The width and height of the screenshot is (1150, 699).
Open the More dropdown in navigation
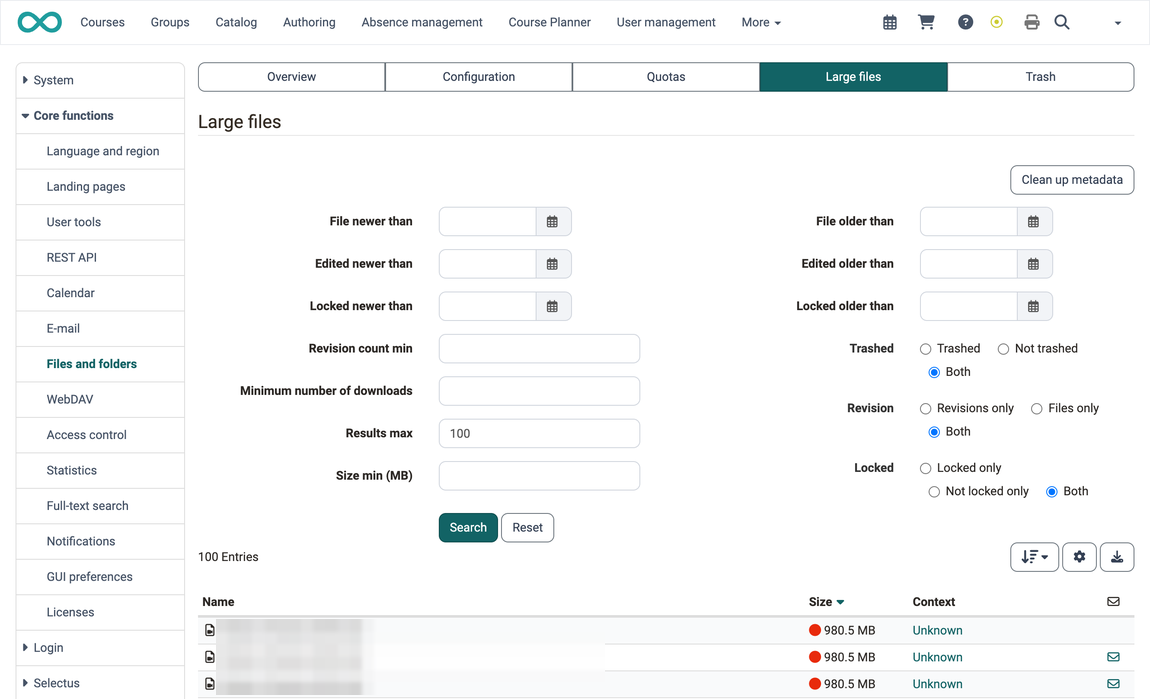pyautogui.click(x=761, y=23)
